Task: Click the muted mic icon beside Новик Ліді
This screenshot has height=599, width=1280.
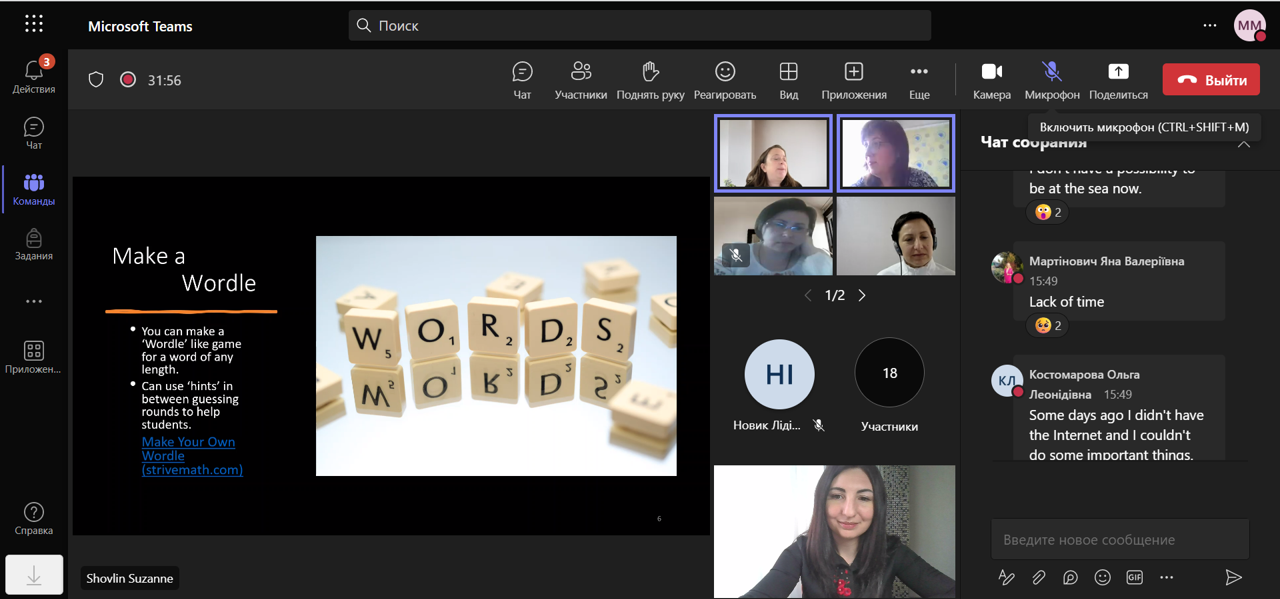Action: [818, 426]
